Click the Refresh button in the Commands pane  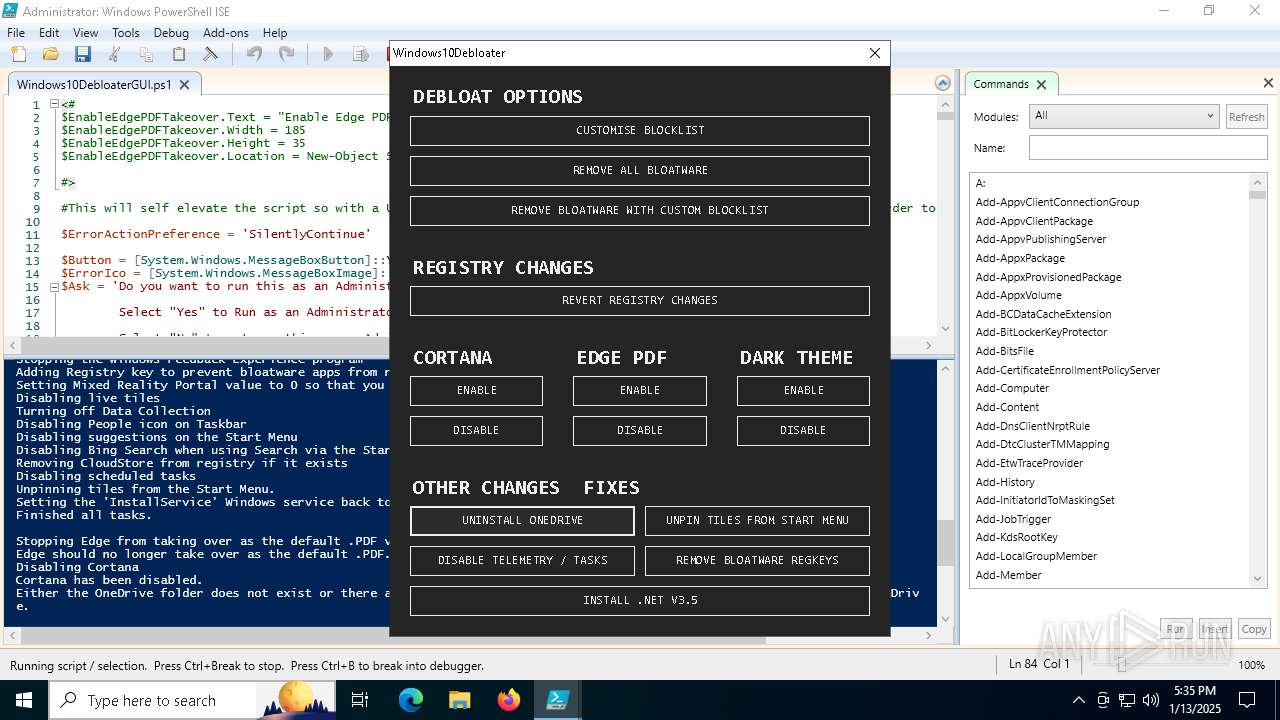pyautogui.click(x=1246, y=117)
